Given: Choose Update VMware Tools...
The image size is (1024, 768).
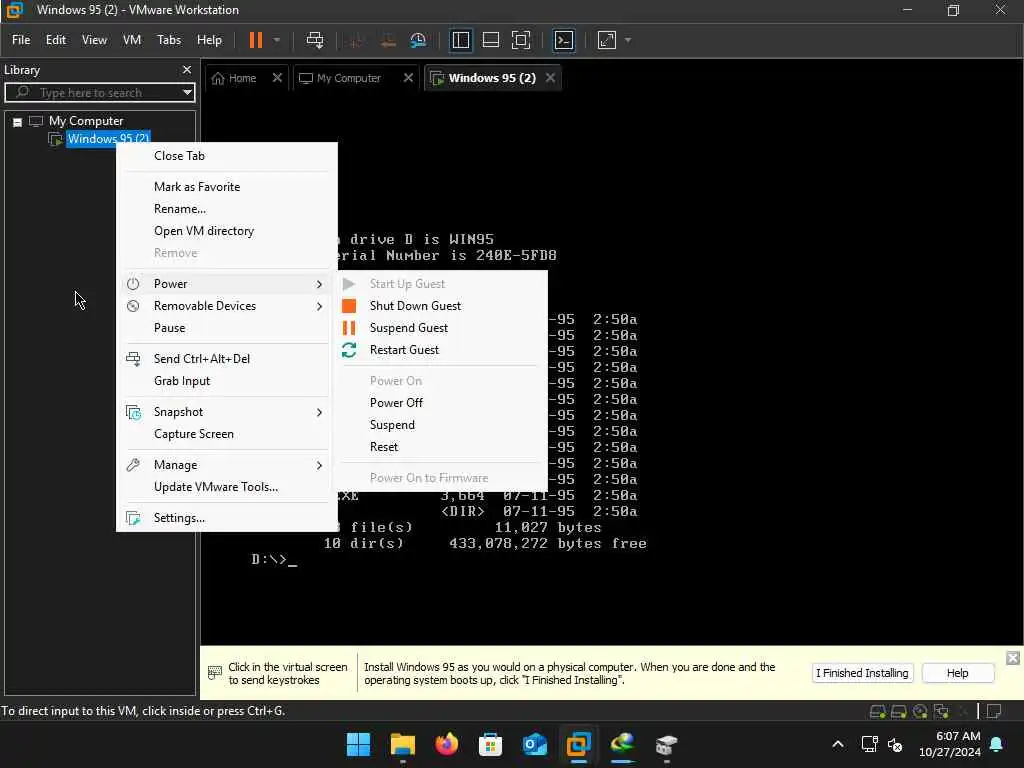Looking at the screenshot, I should point(216,487).
